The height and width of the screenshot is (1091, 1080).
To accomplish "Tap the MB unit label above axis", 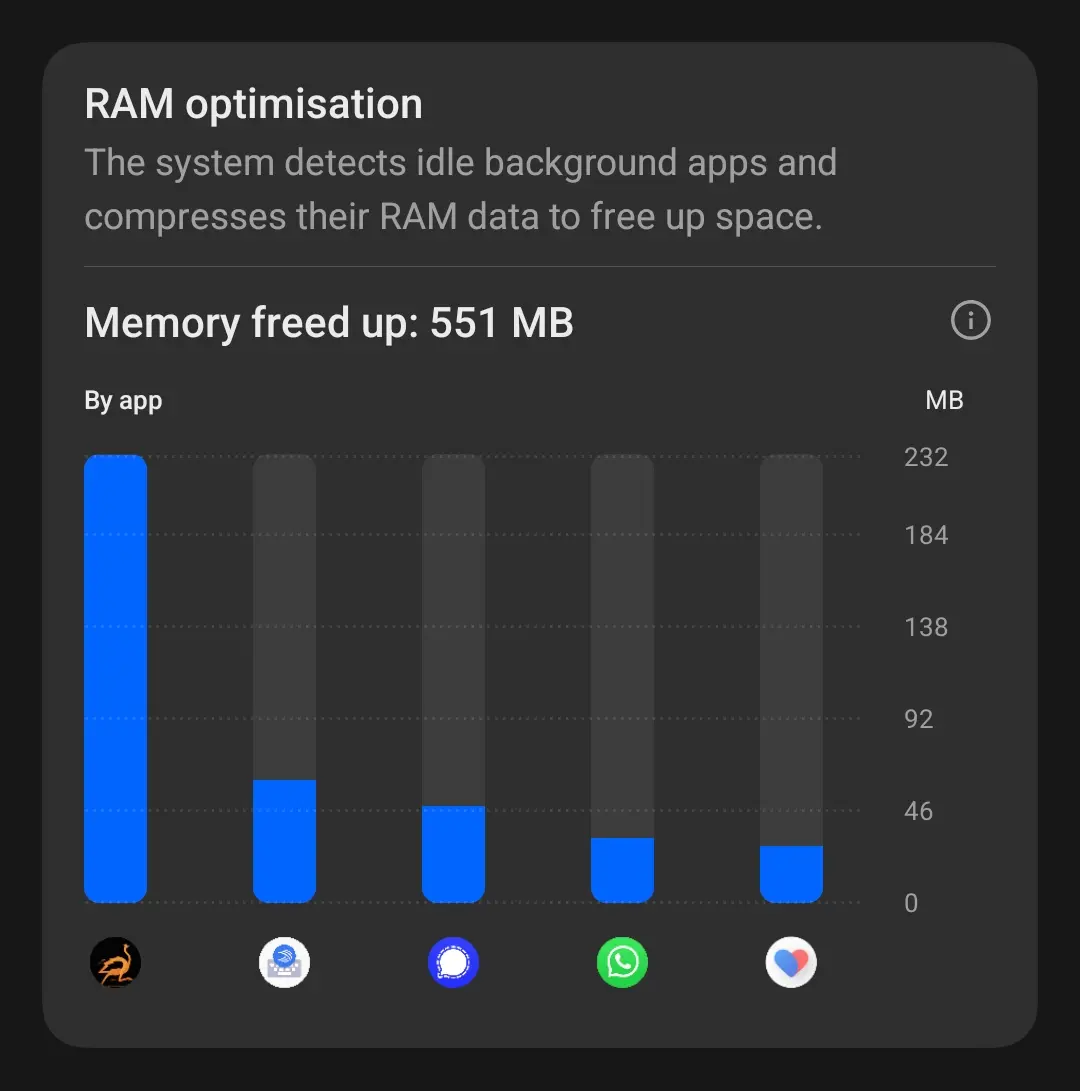I will (944, 401).
